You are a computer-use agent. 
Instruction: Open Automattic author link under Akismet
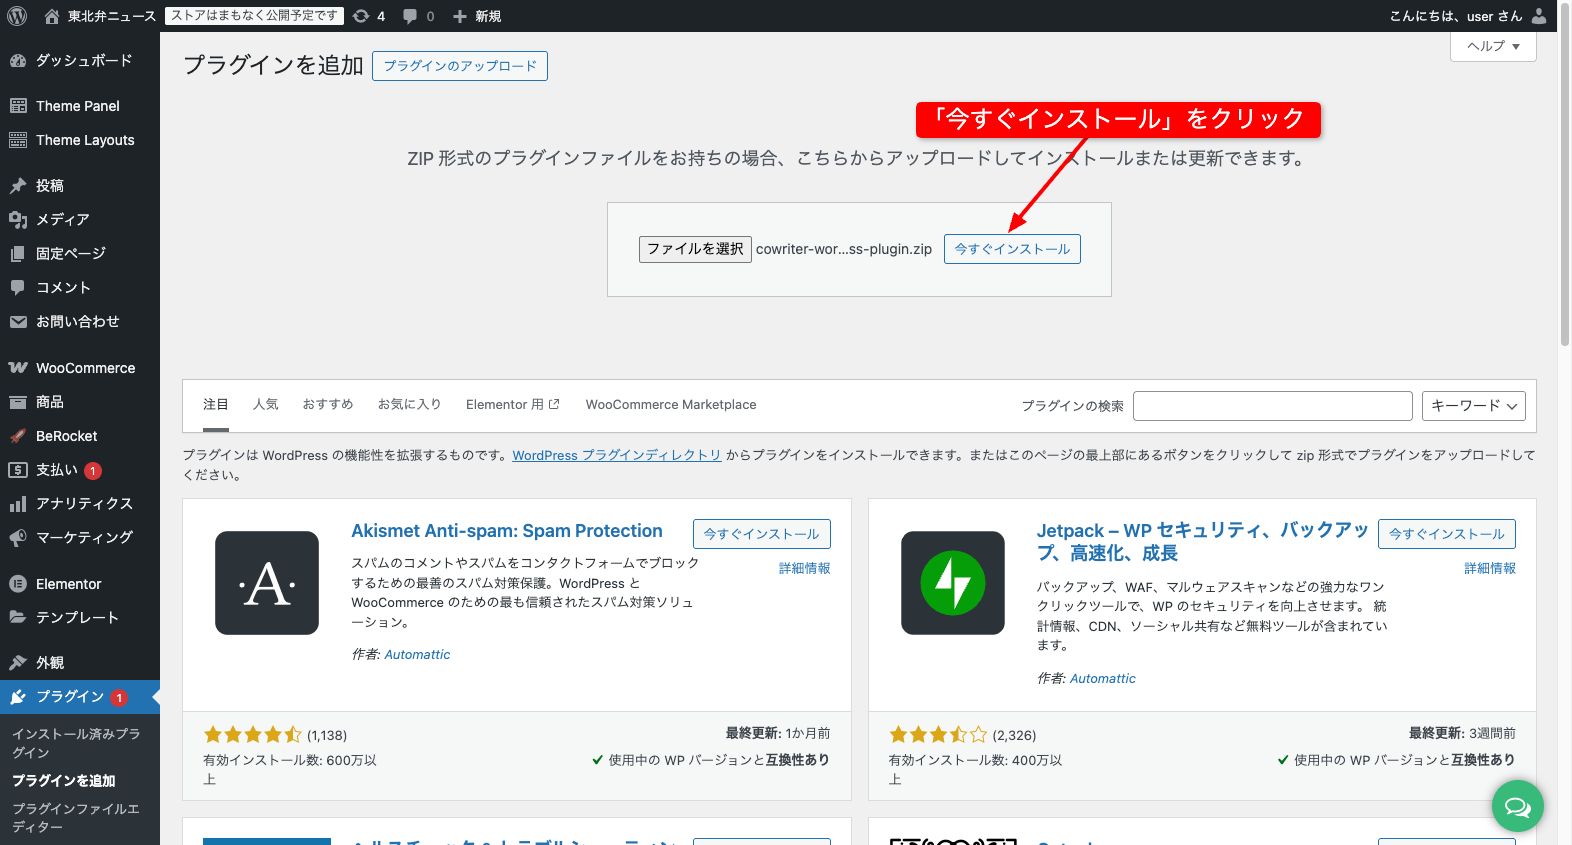[x=417, y=654]
